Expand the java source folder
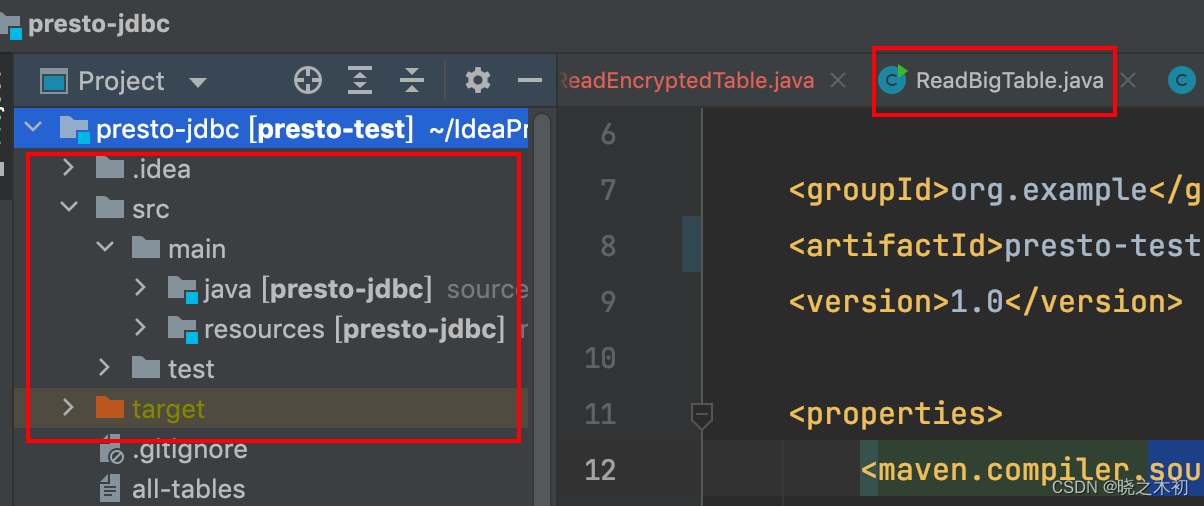The width and height of the screenshot is (1204, 506). [140, 289]
